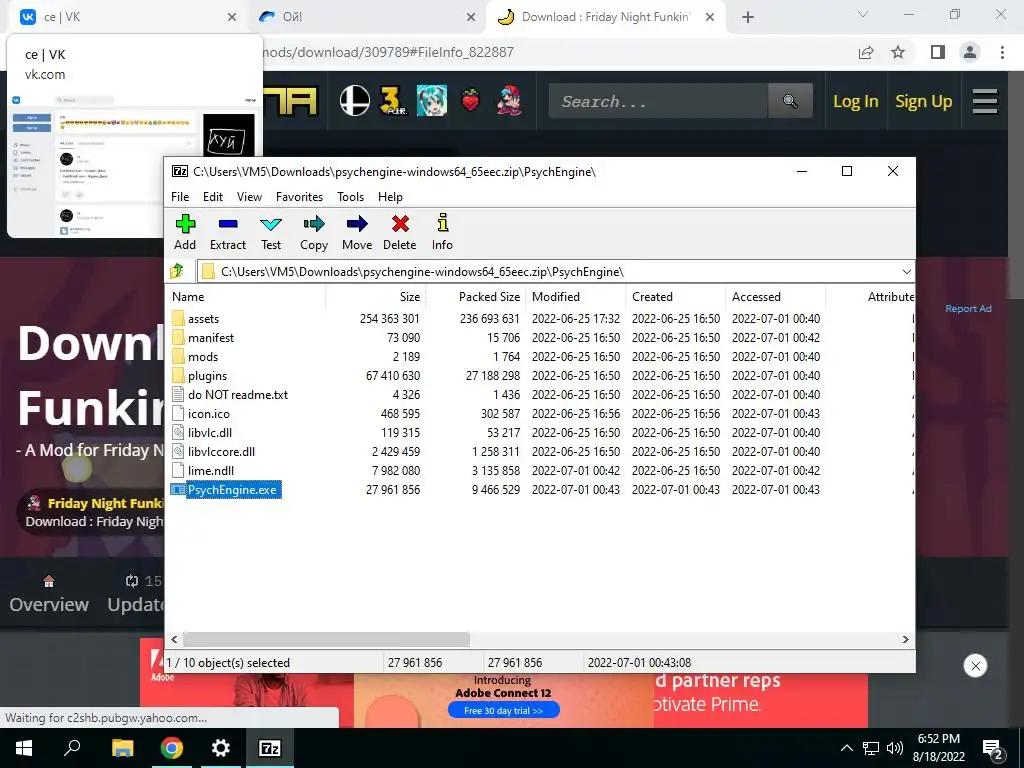Open the View menu
The image size is (1024, 768).
coord(249,197)
